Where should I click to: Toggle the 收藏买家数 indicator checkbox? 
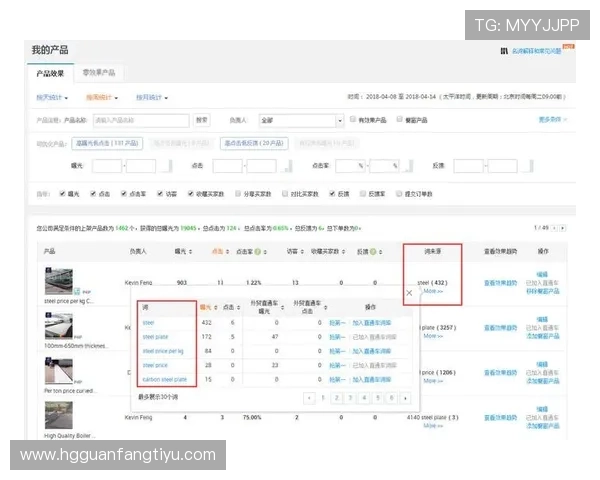[x=191, y=194]
